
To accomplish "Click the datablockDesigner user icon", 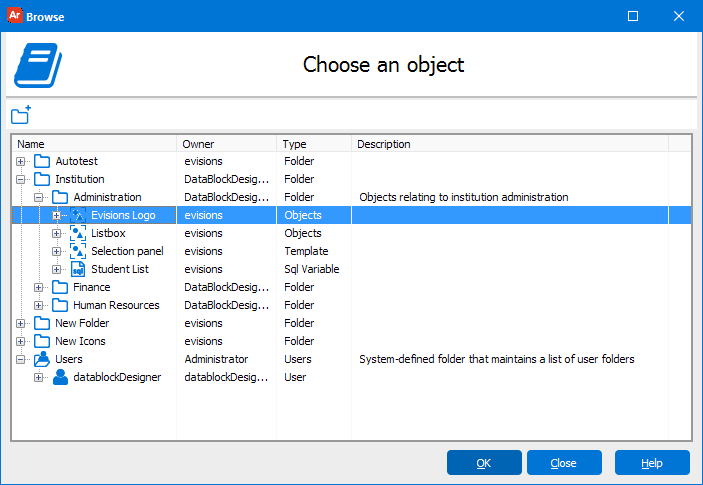I will click(60, 377).
